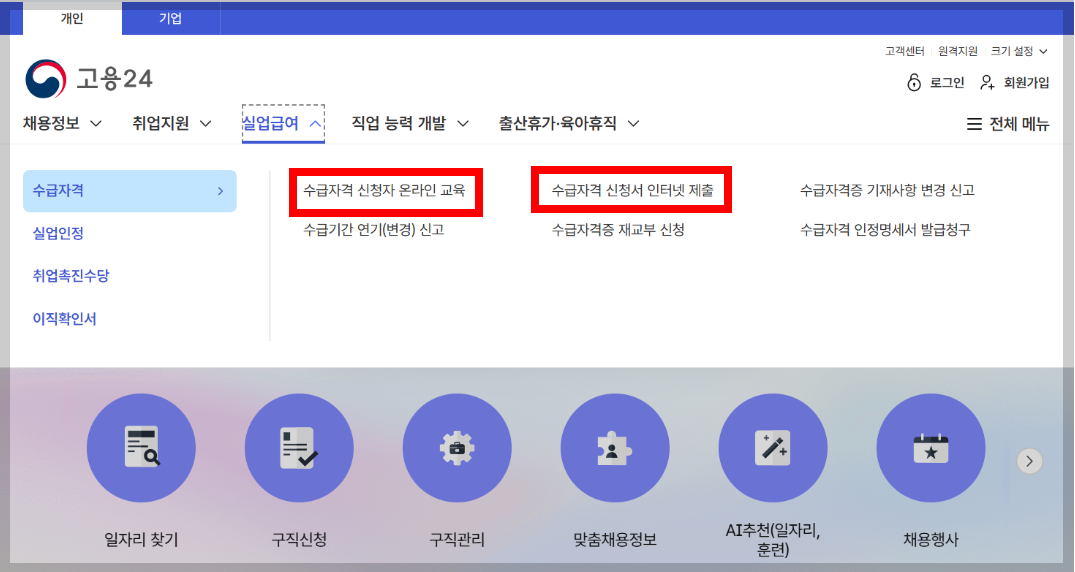Open the 일자리 찾기 circle icon
Viewport: 1075px width, 572px height.
click(141, 448)
